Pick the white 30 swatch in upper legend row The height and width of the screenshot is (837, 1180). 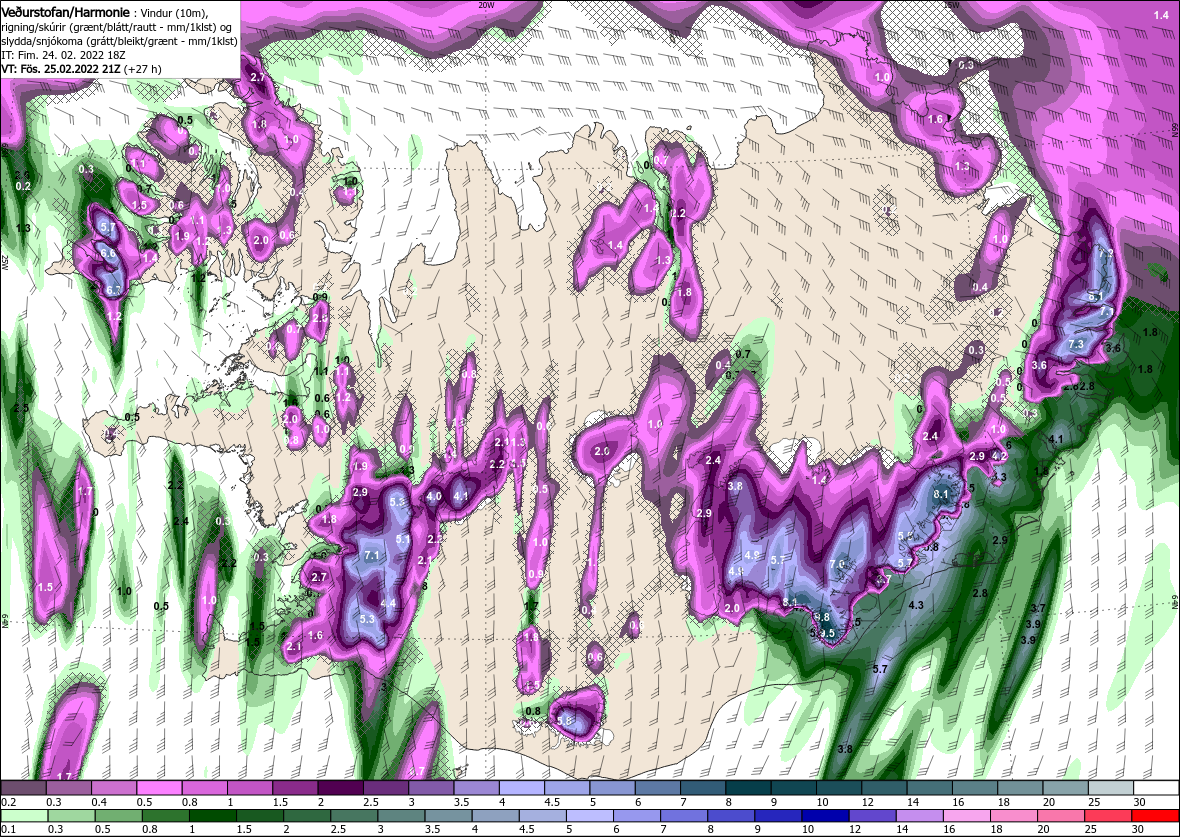(x=1157, y=787)
